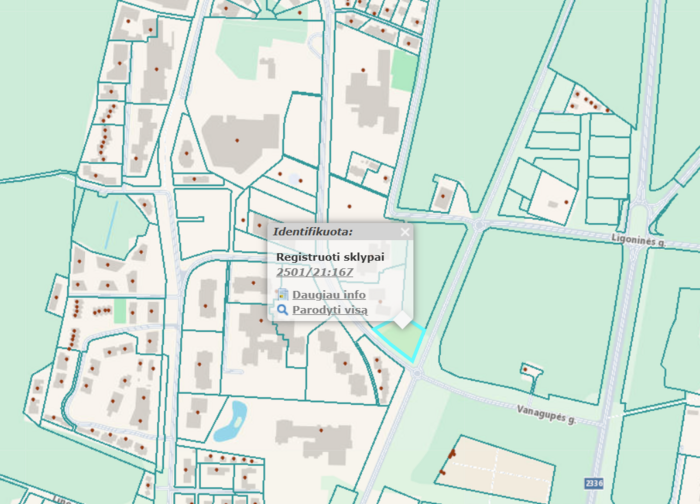
Task: Close the Identifikuota popup
Action: [x=405, y=232]
